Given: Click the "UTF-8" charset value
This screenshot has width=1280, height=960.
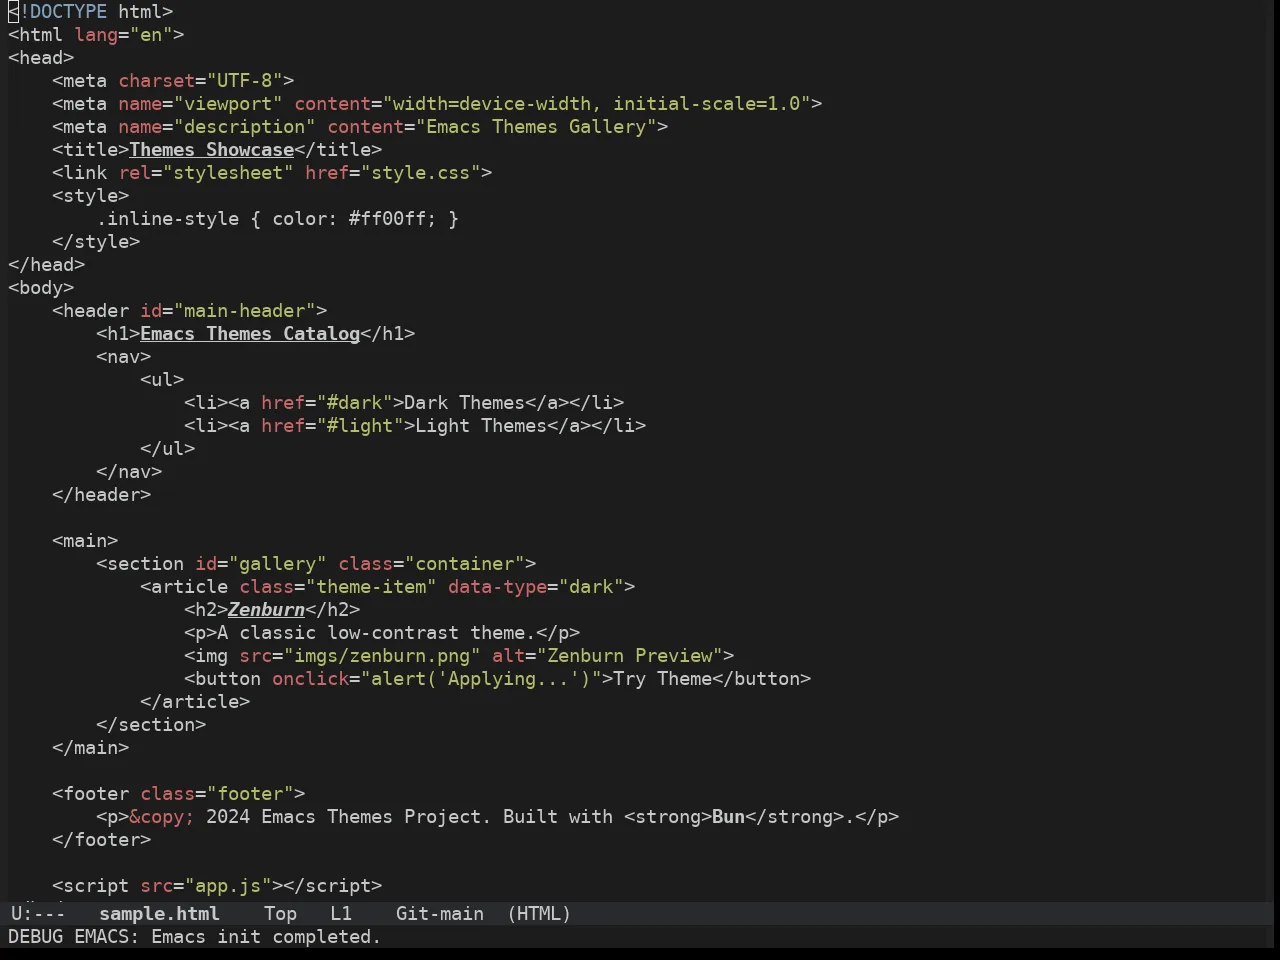Looking at the screenshot, I should [245, 81].
